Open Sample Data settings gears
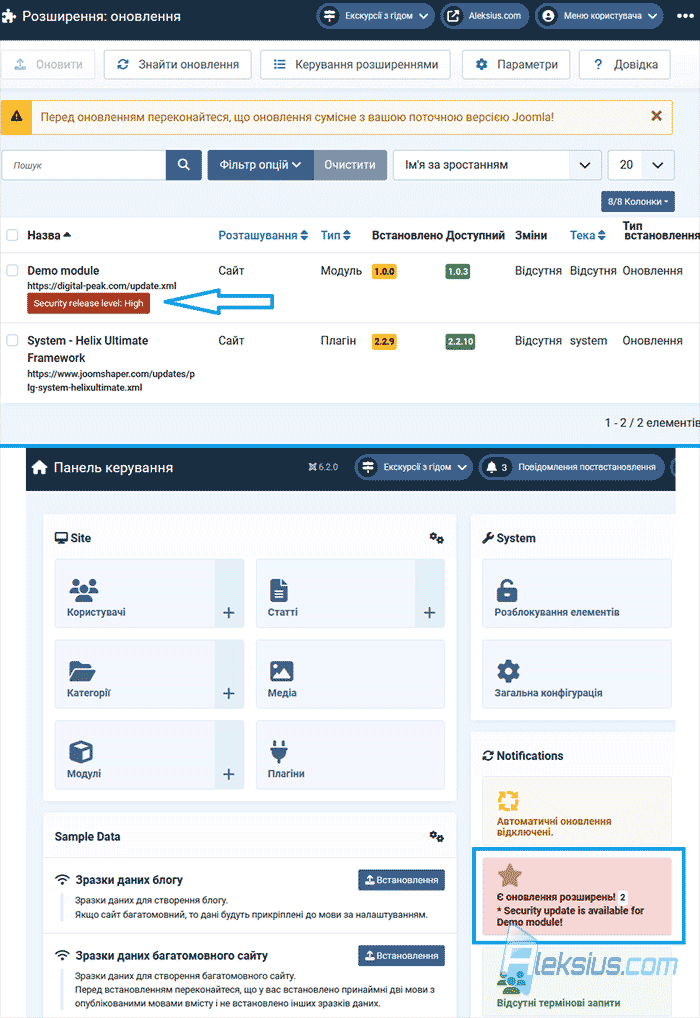The width and height of the screenshot is (700, 1018). tap(436, 836)
